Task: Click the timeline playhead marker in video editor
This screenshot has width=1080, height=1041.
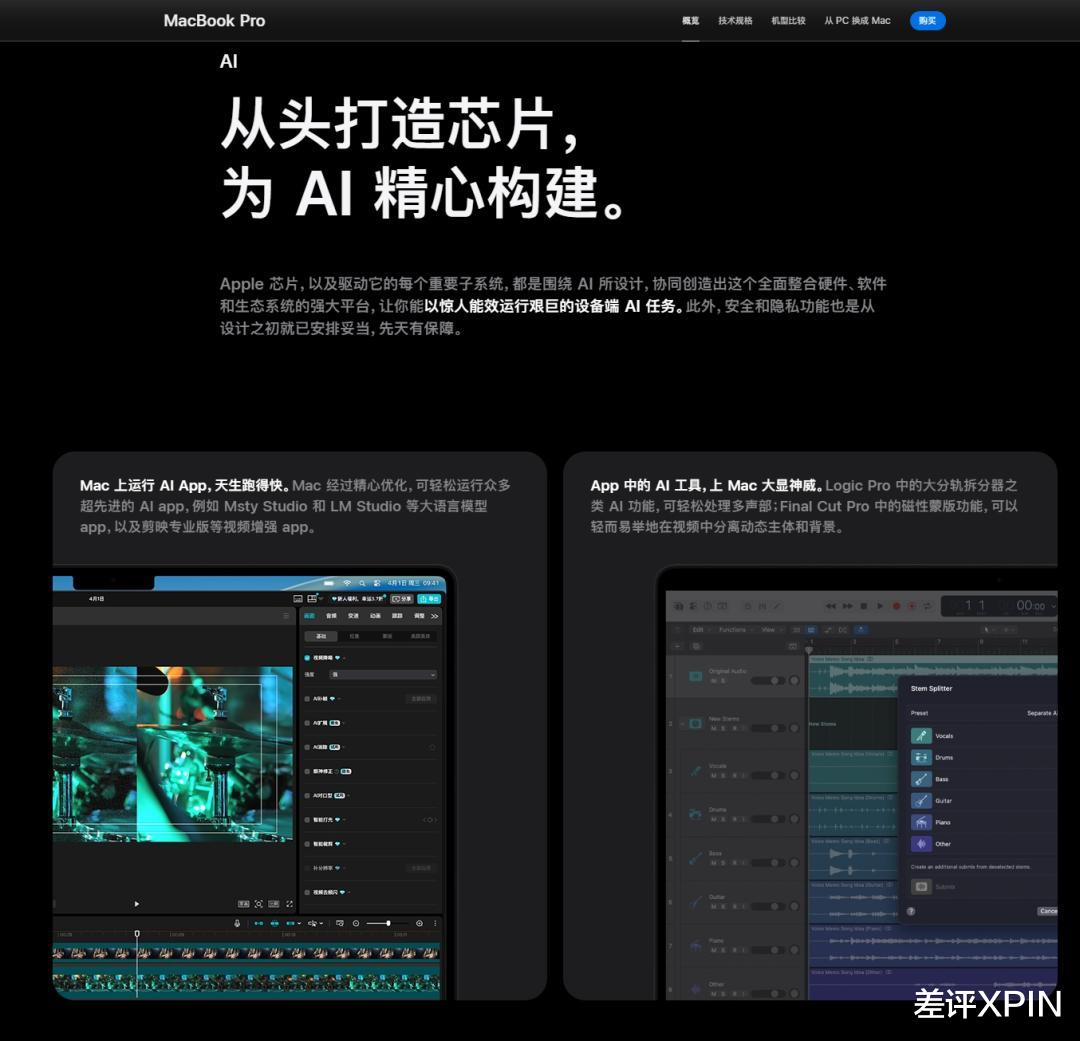Action: point(137,934)
